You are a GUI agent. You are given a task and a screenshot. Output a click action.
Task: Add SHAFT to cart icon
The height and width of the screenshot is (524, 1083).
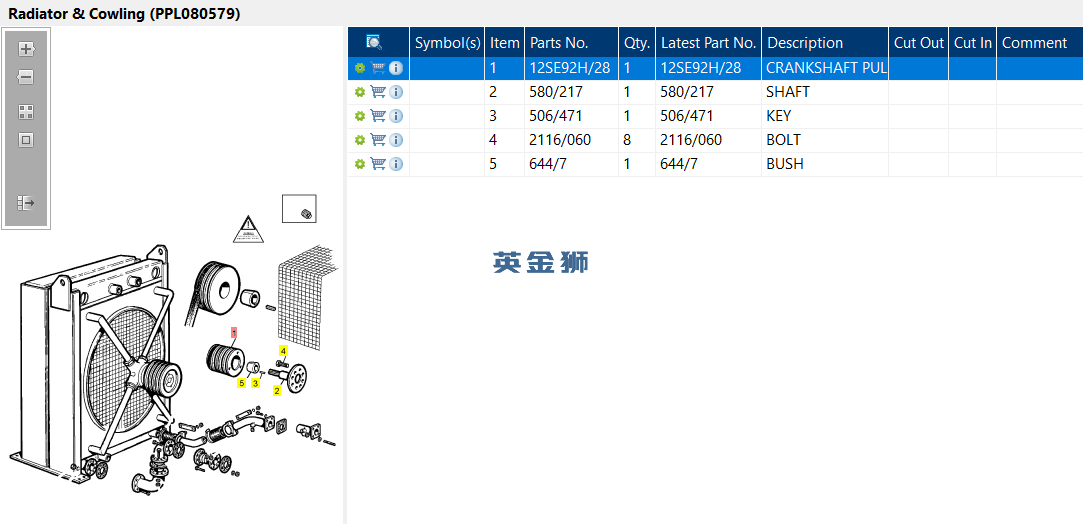(x=378, y=92)
